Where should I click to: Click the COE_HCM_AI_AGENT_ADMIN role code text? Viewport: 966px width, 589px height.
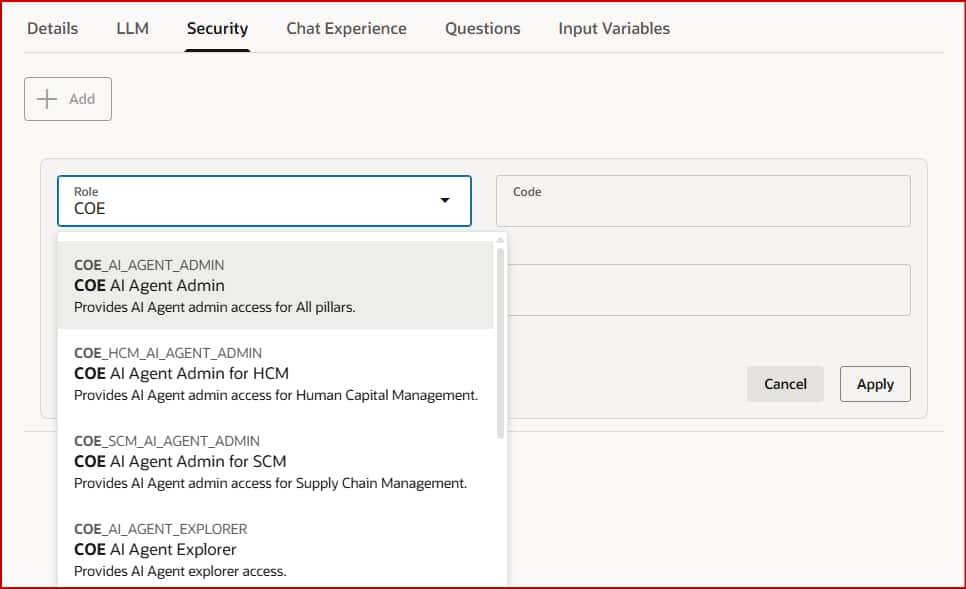click(x=168, y=353)
